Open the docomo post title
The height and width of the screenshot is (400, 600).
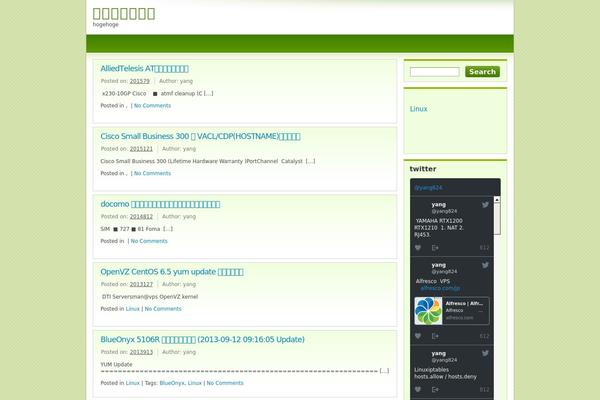point(160,204)
